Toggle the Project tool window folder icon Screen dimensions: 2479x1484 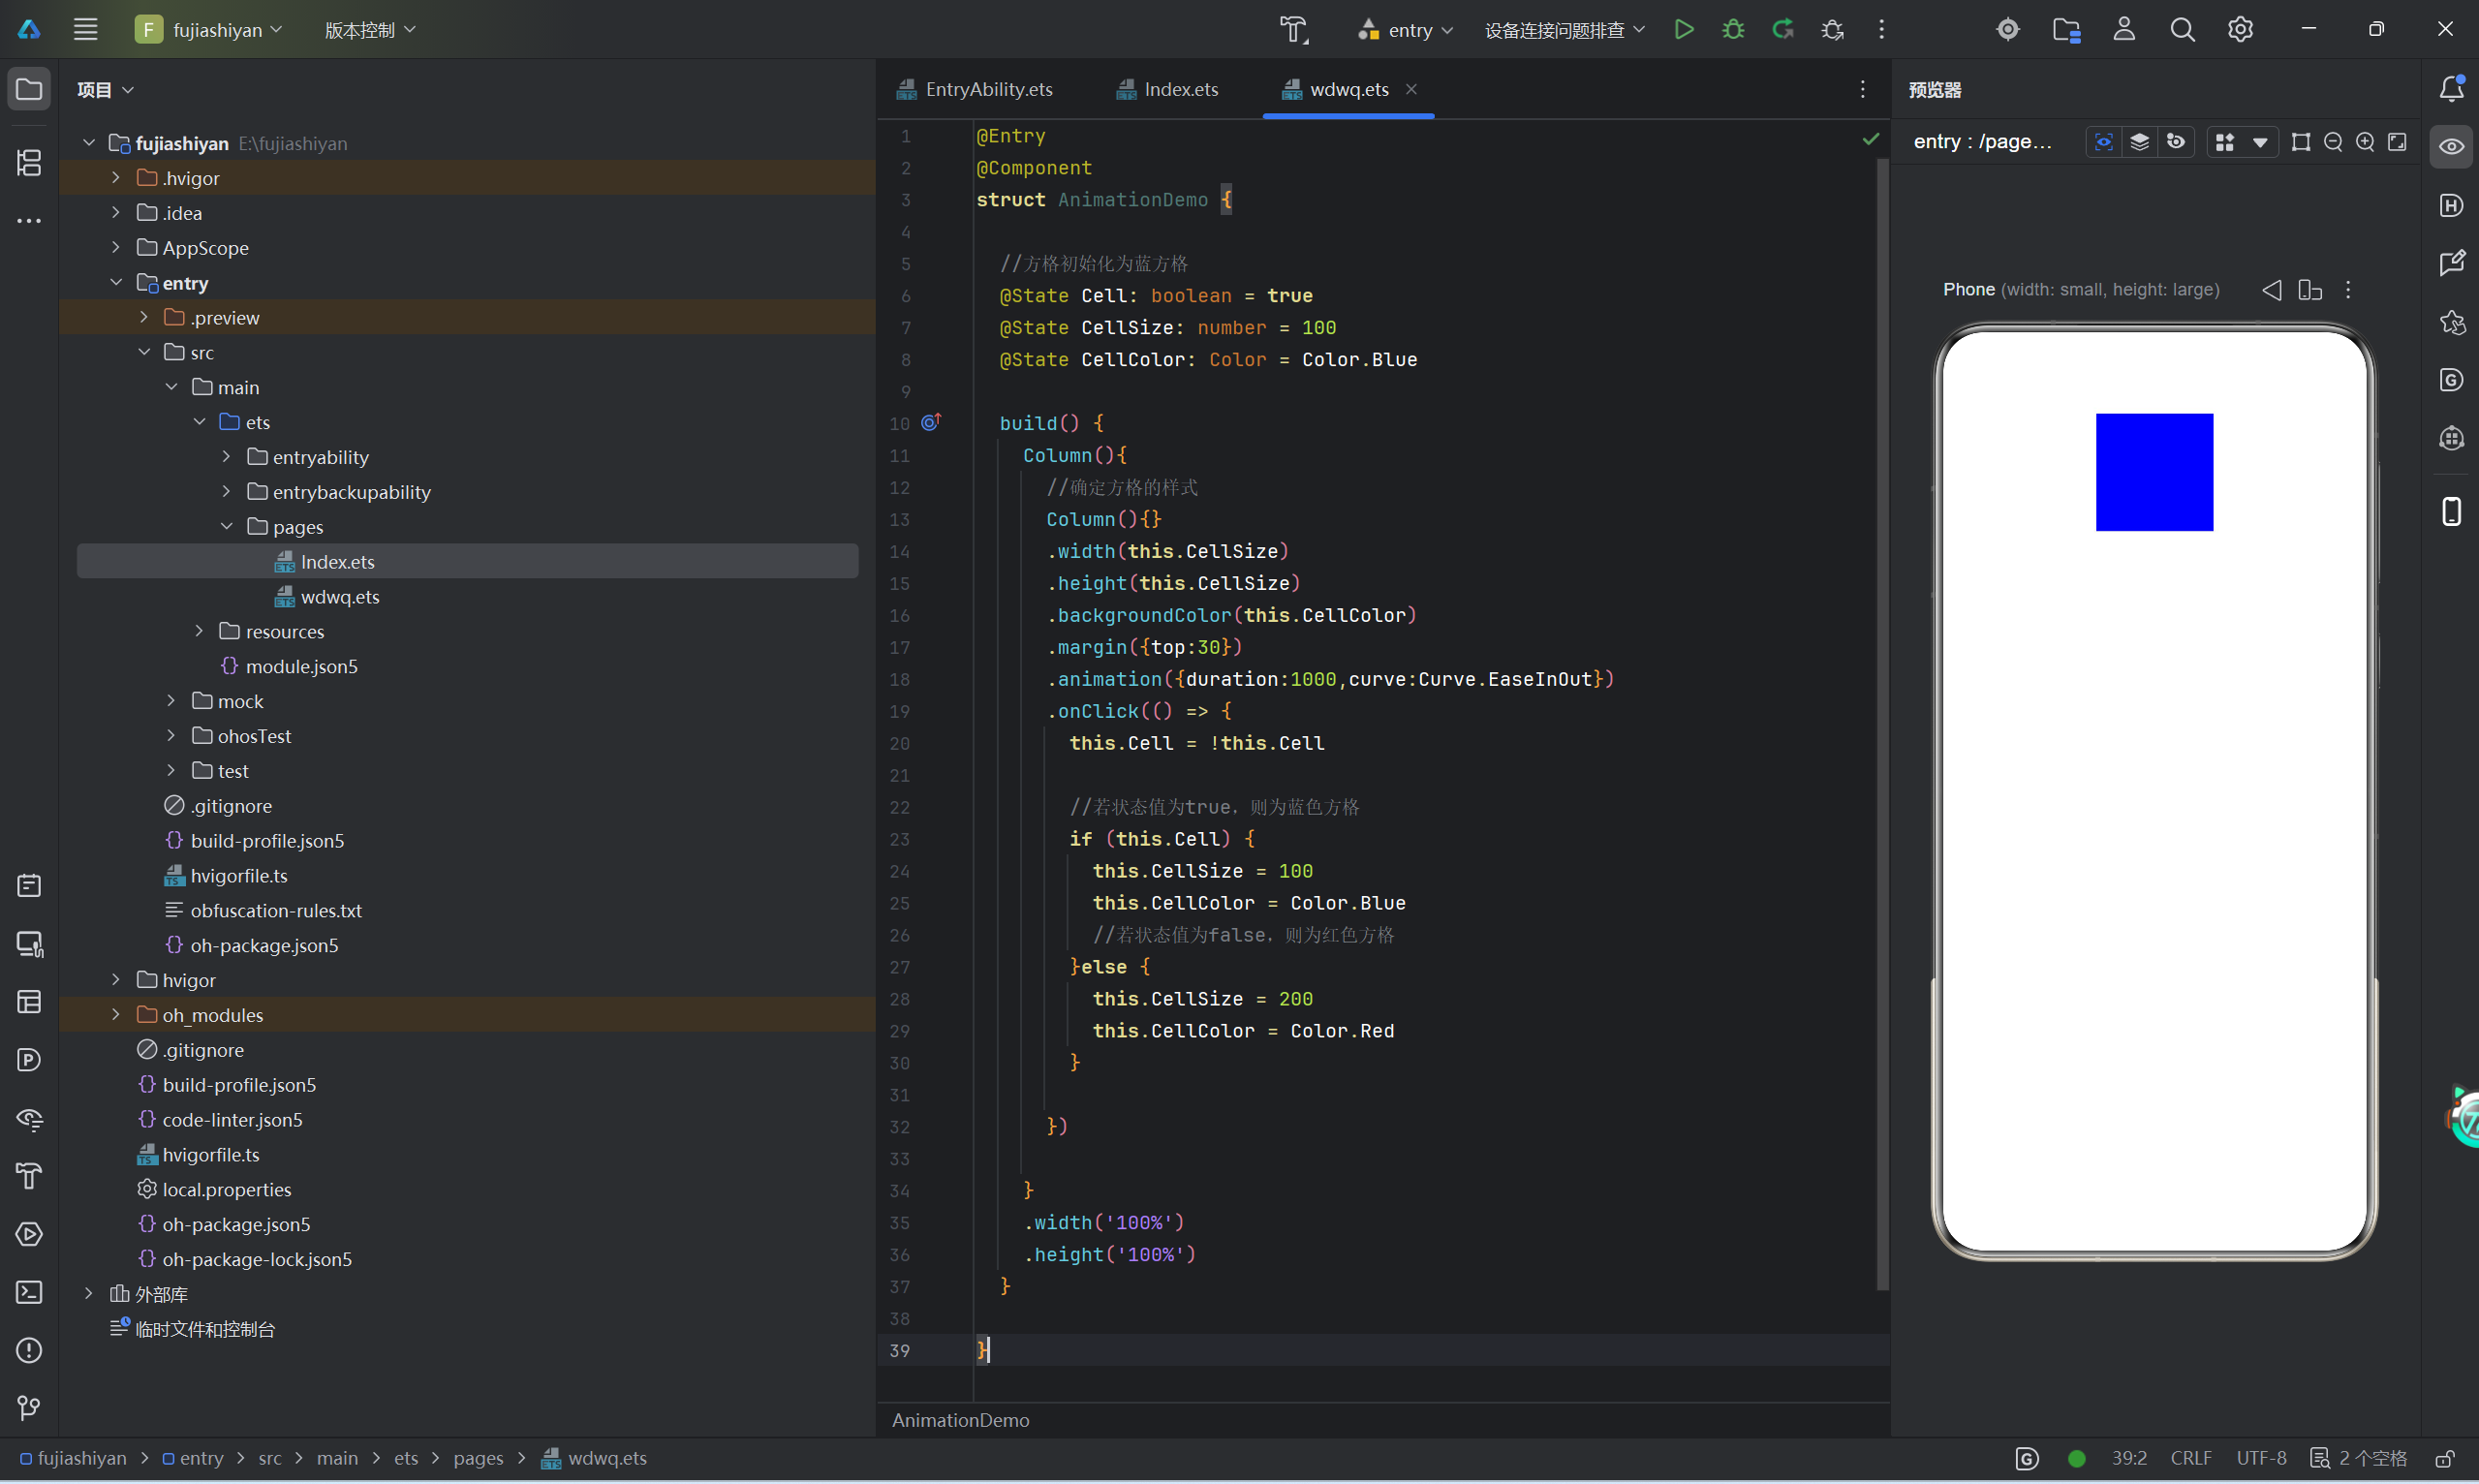tap(29, 89)
